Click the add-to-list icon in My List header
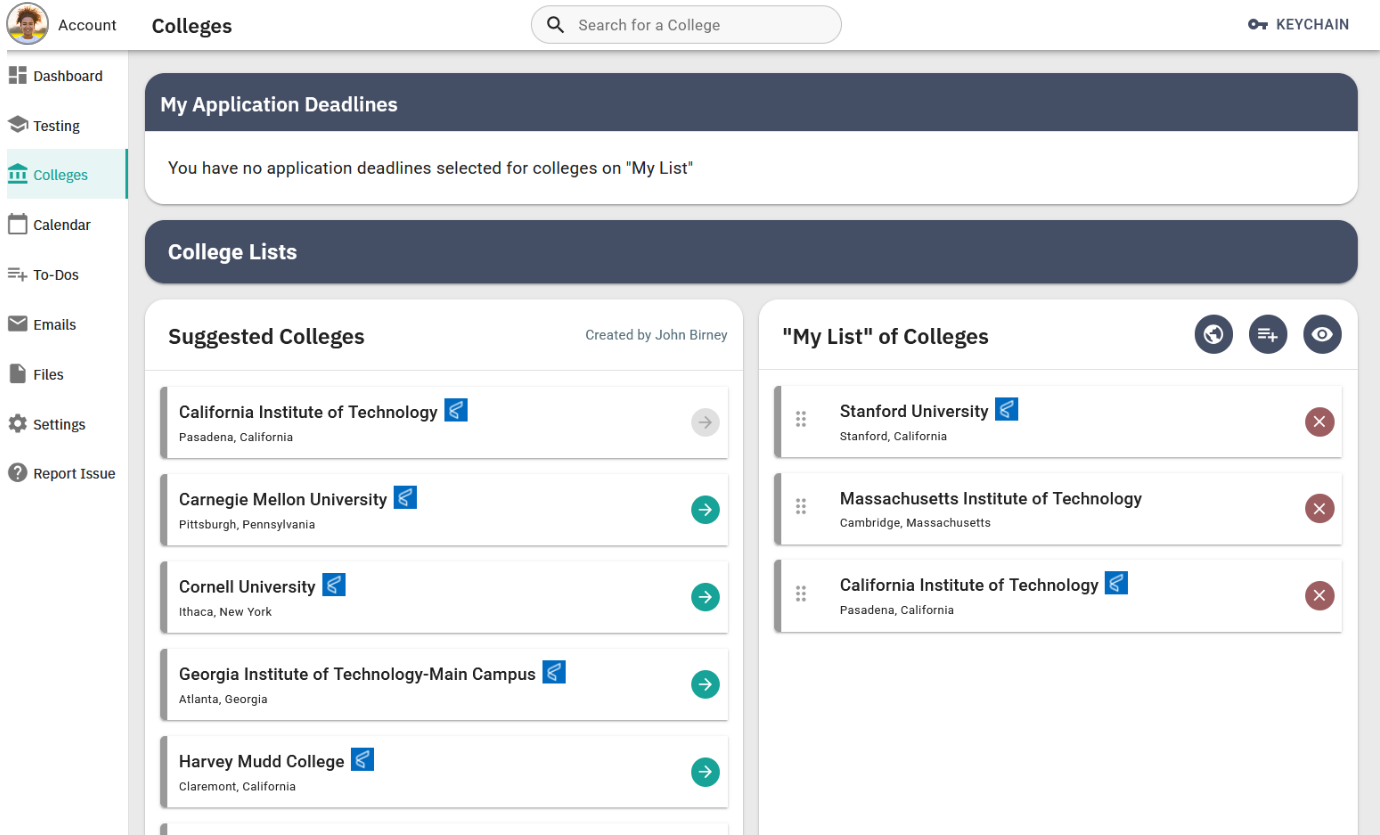 tap(1268, 334)
